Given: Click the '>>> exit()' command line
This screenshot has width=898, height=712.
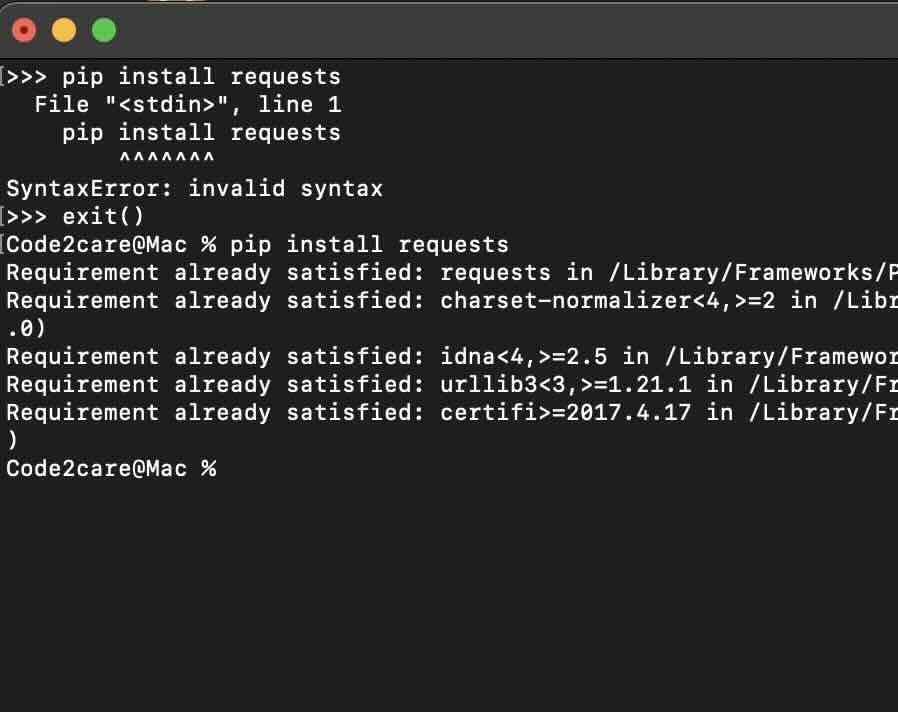Looking at the screenshot, I should (76, 217).
